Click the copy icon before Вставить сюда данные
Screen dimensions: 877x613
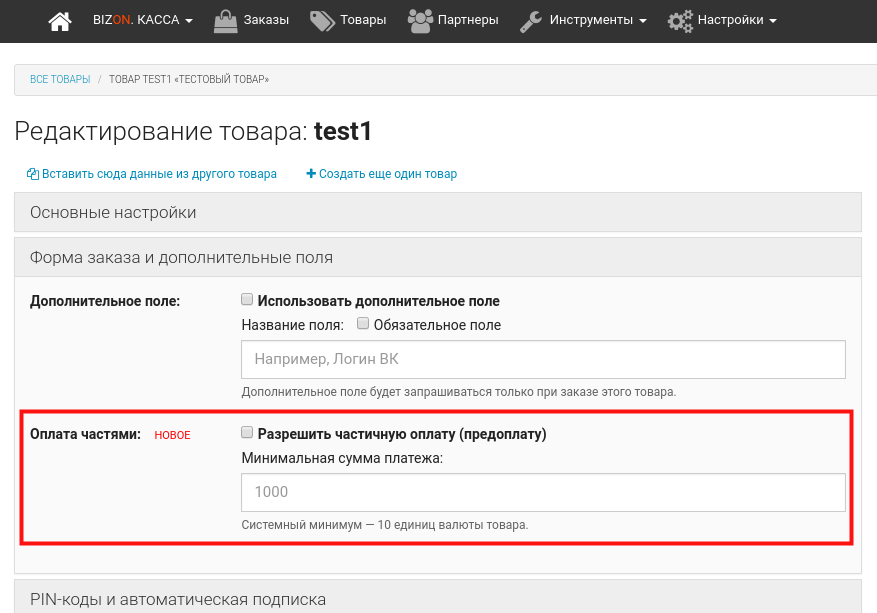click(x=33, y=174)
